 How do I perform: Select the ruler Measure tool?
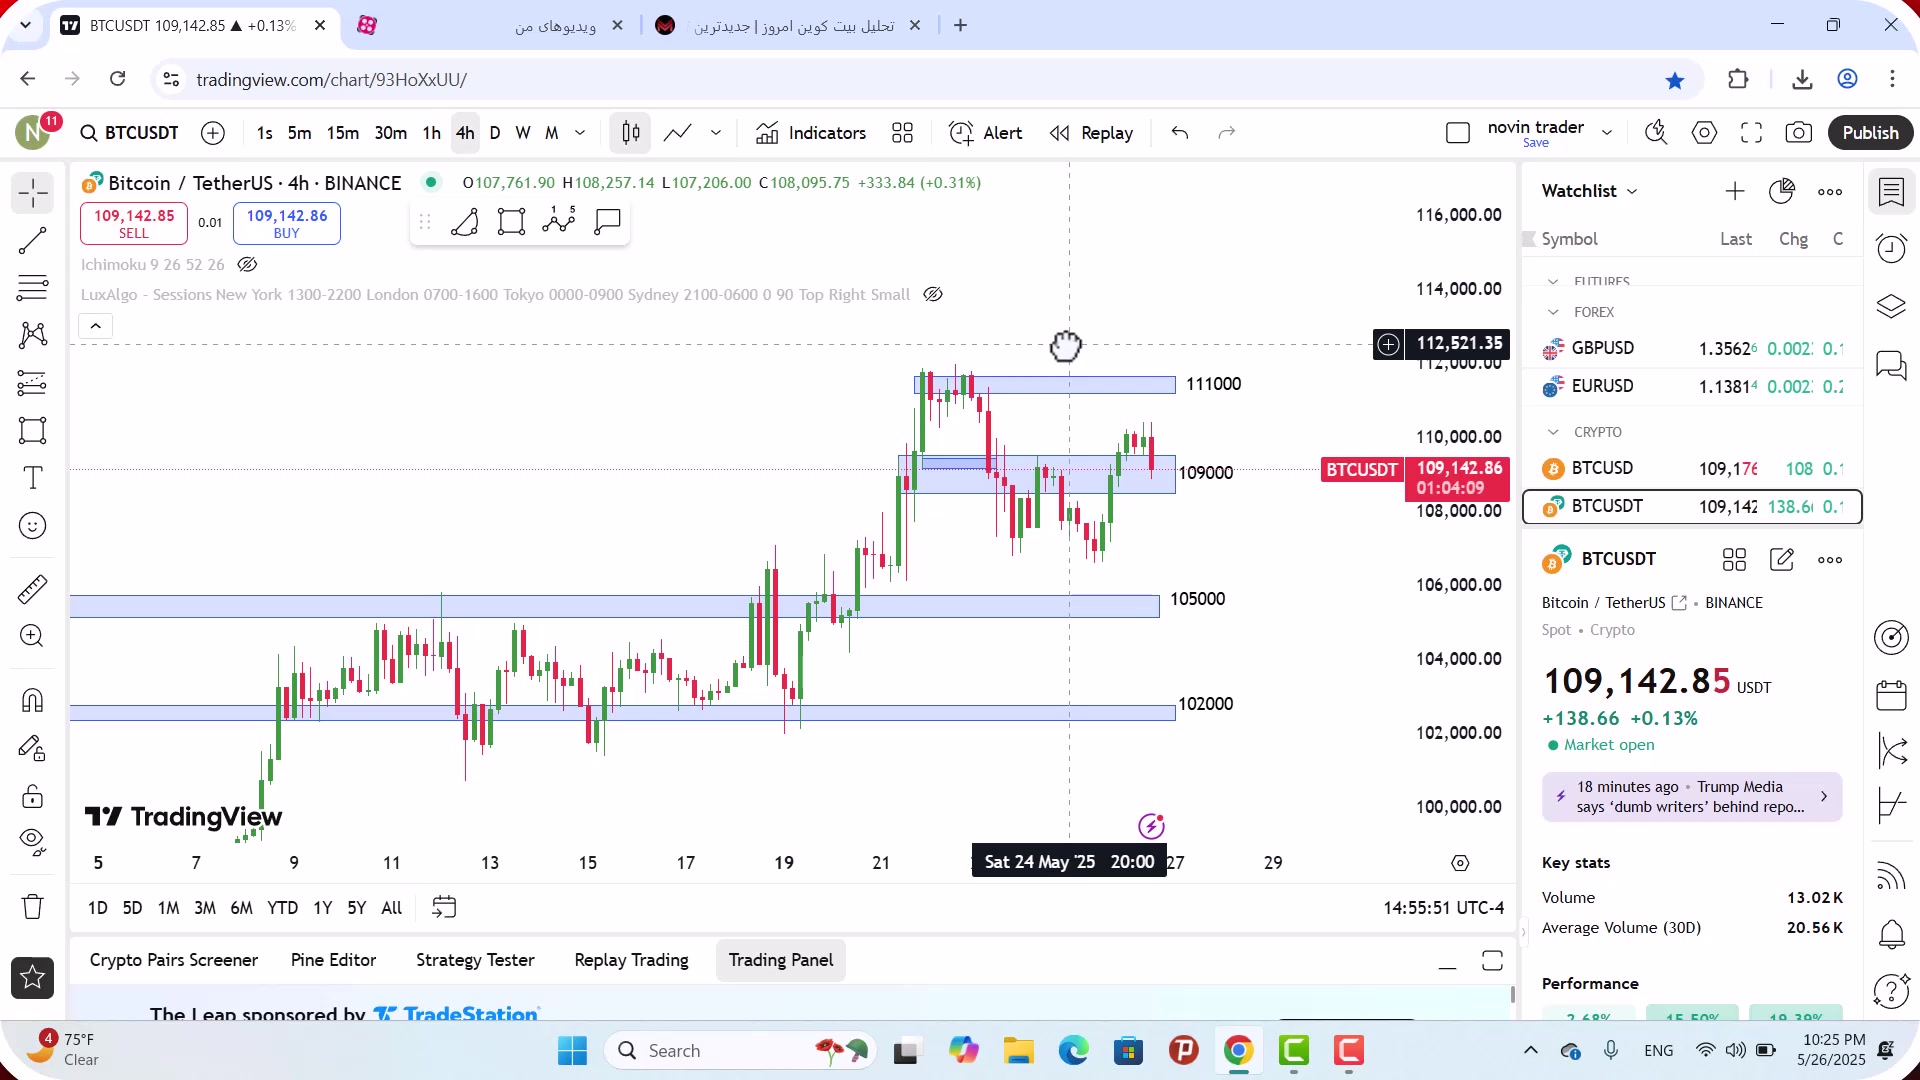pyautogui.click(x=32, y=589)
